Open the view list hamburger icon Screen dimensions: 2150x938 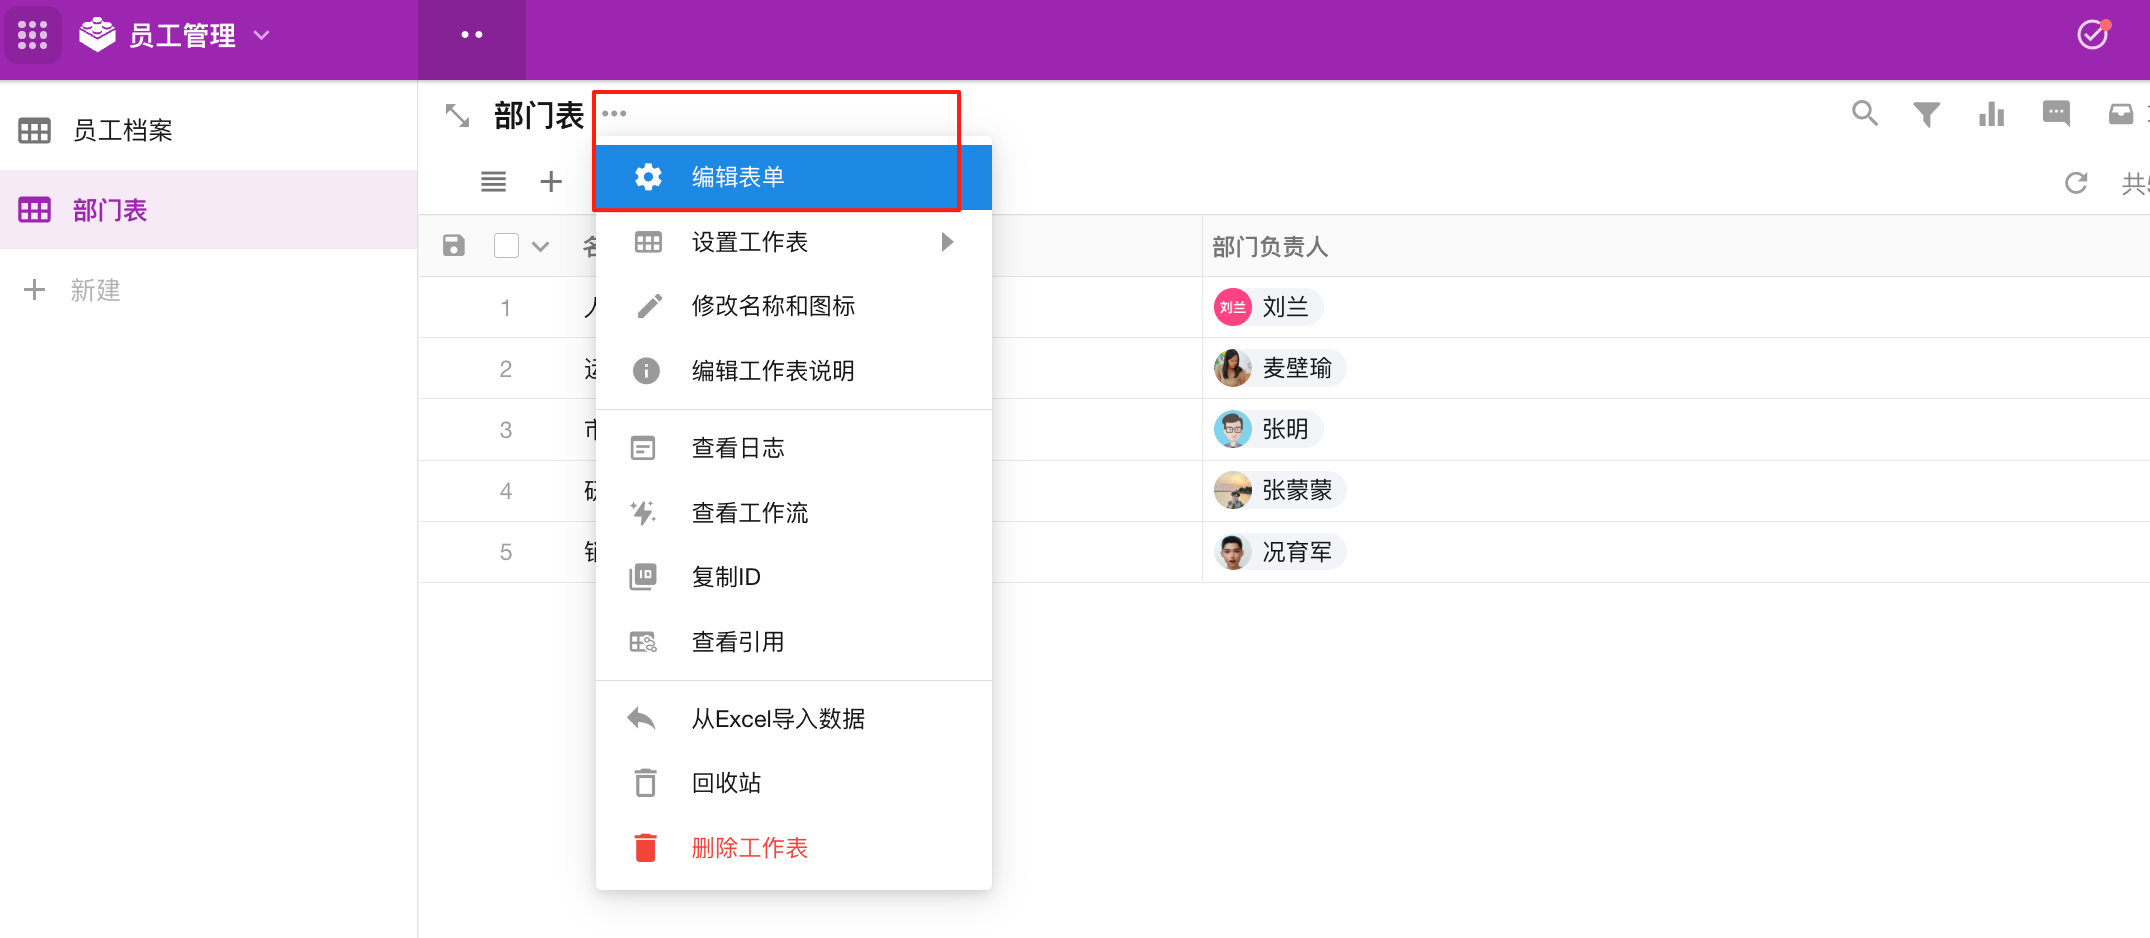(493, 182)
